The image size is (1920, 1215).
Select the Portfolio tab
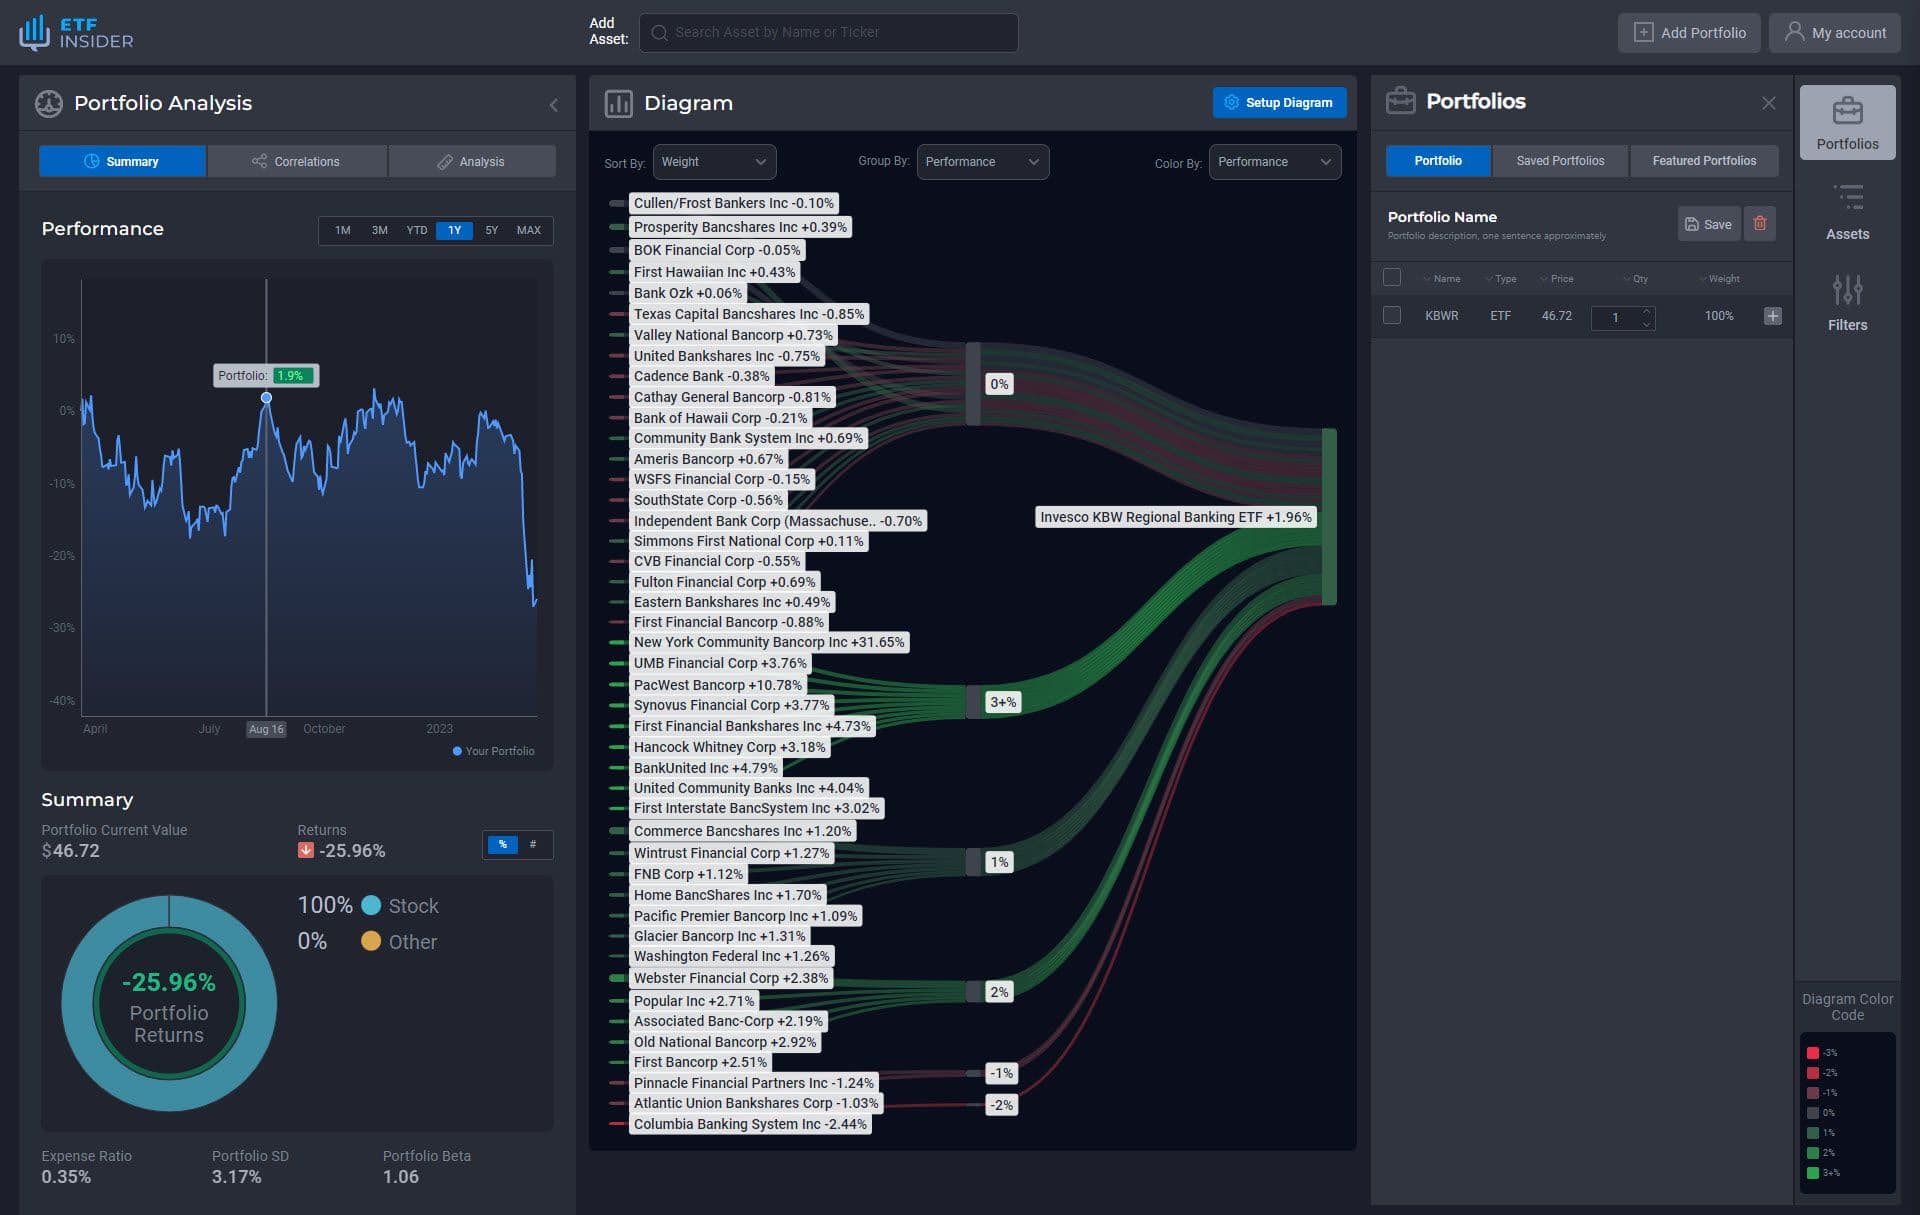pos(1437,161)
